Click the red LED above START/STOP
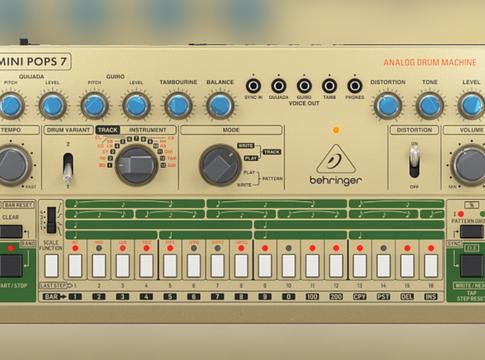485x360 pixels. [x=11, y=248]
